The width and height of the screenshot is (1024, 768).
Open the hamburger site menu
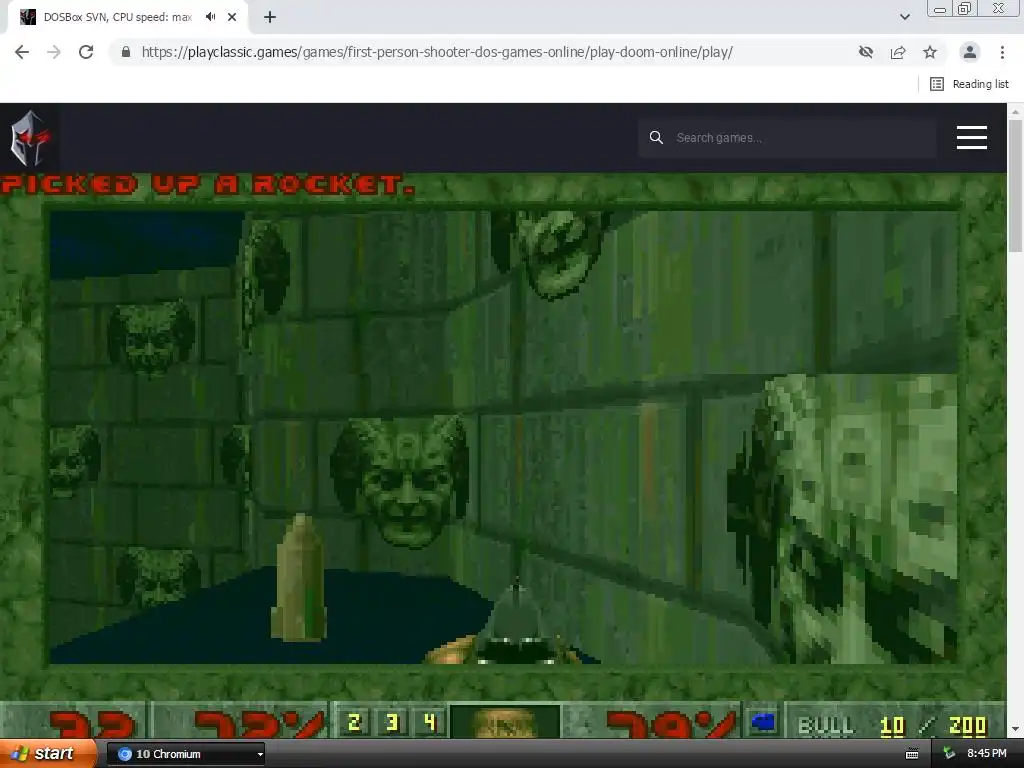pyautogui.click(x=972, y=138)
